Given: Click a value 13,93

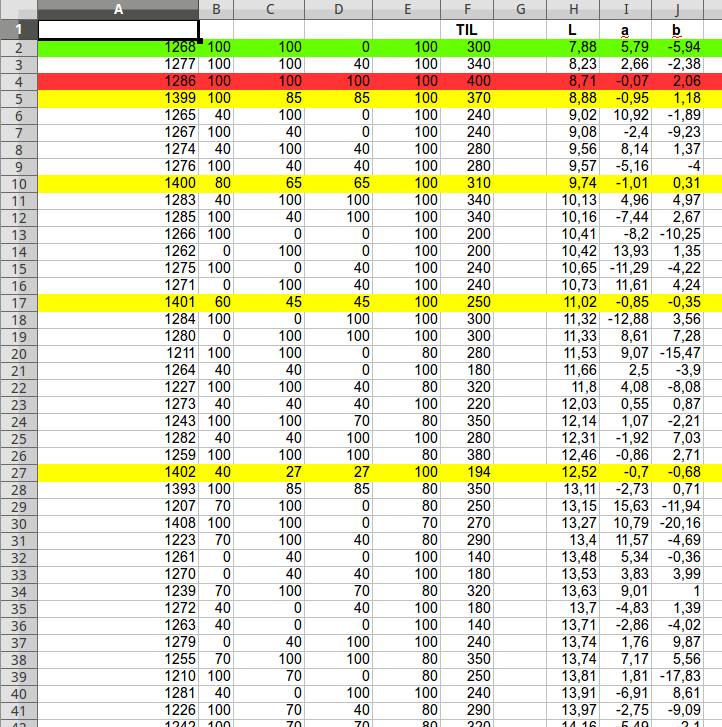Looking at the screenshot, I should pos(626,251).
